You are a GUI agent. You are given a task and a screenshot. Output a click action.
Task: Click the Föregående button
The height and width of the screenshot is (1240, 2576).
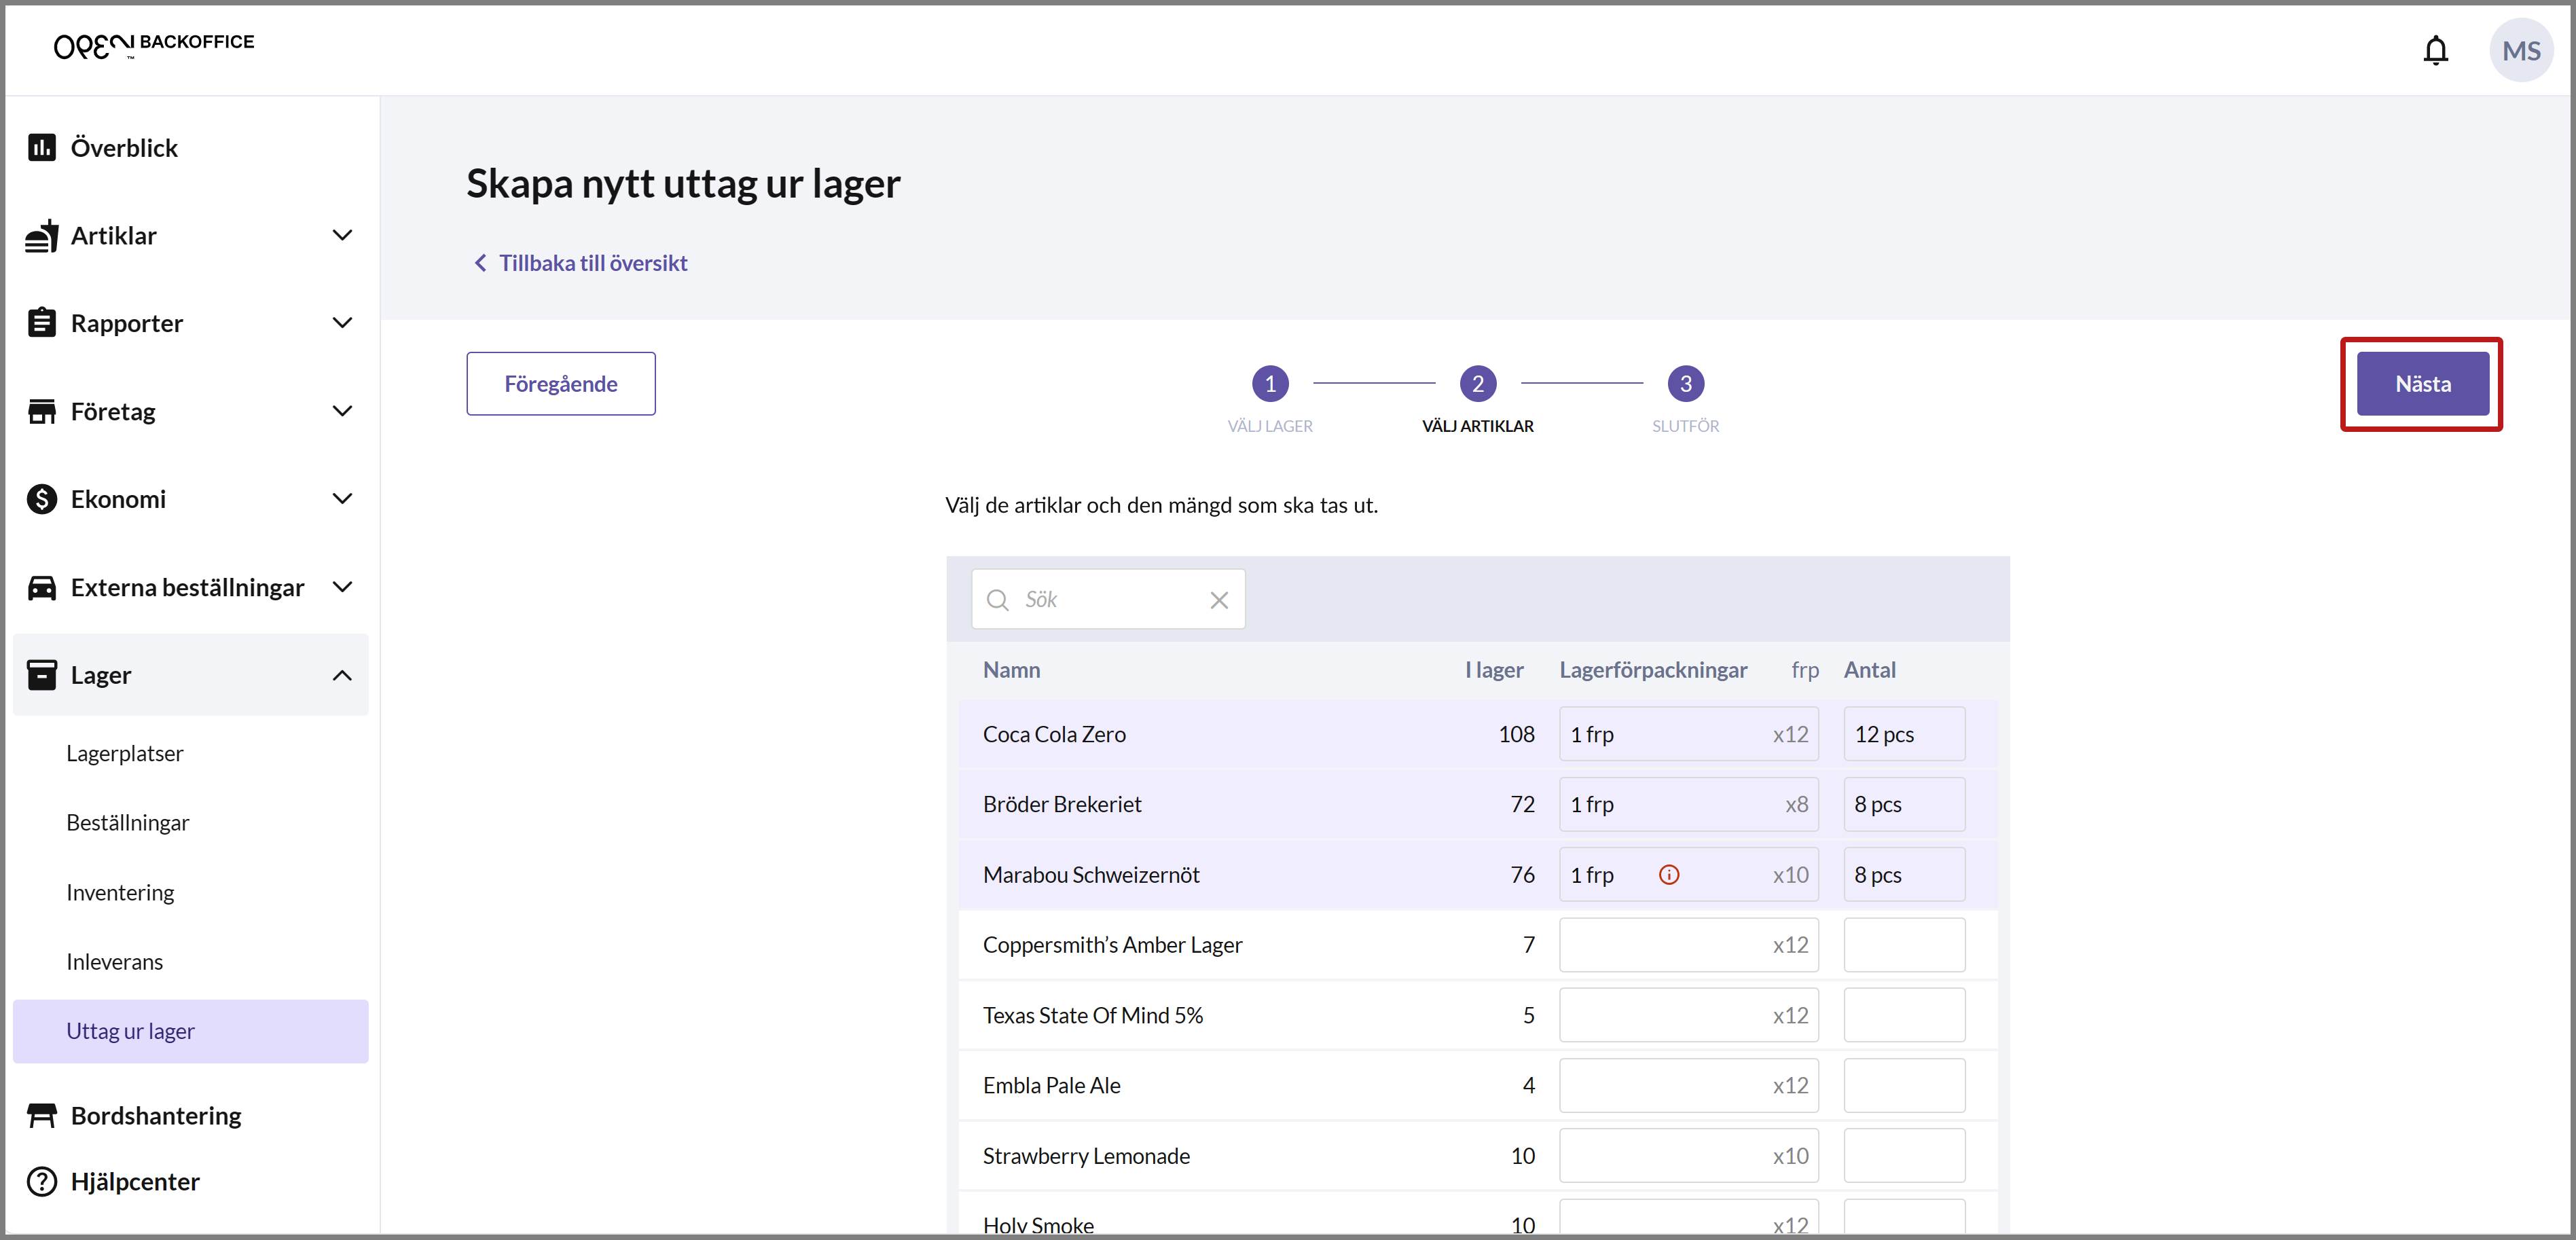click(x=560, y=384)
